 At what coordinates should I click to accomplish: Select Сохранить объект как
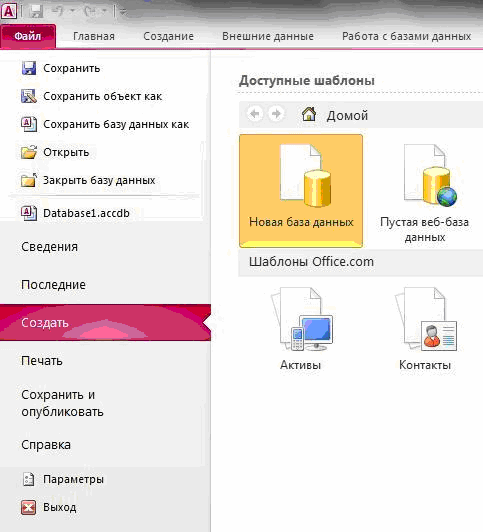pos(102,96)
